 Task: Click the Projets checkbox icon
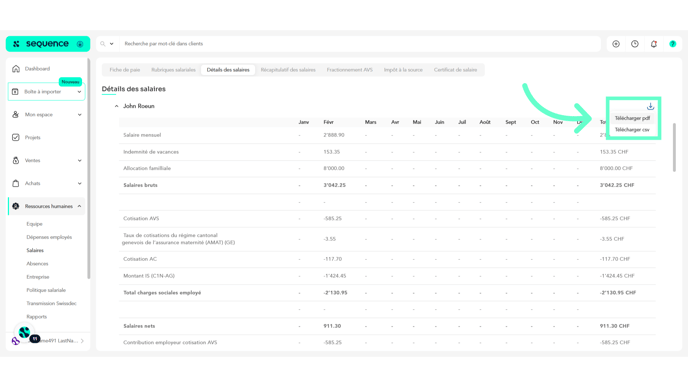pyautogui.click(x=16, y=137)
